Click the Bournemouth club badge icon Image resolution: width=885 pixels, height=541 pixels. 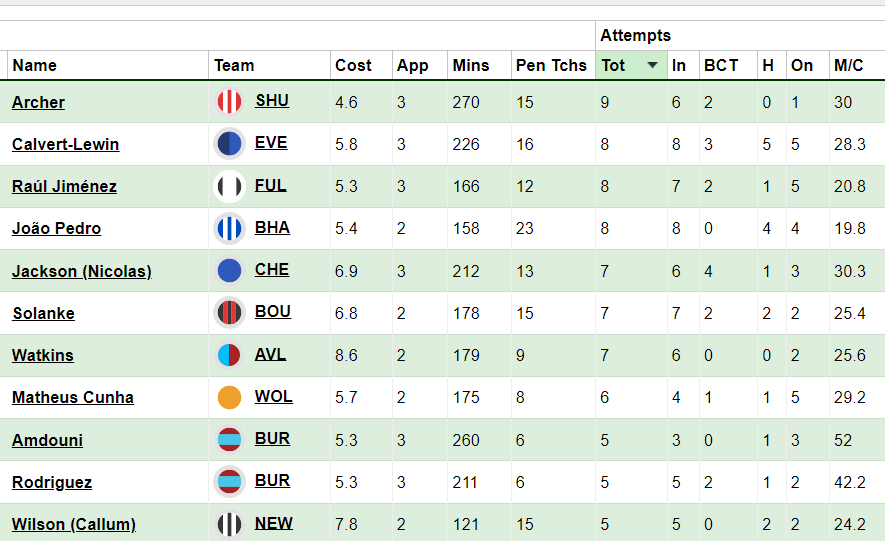pyautogui.click(x=230, y=313)
